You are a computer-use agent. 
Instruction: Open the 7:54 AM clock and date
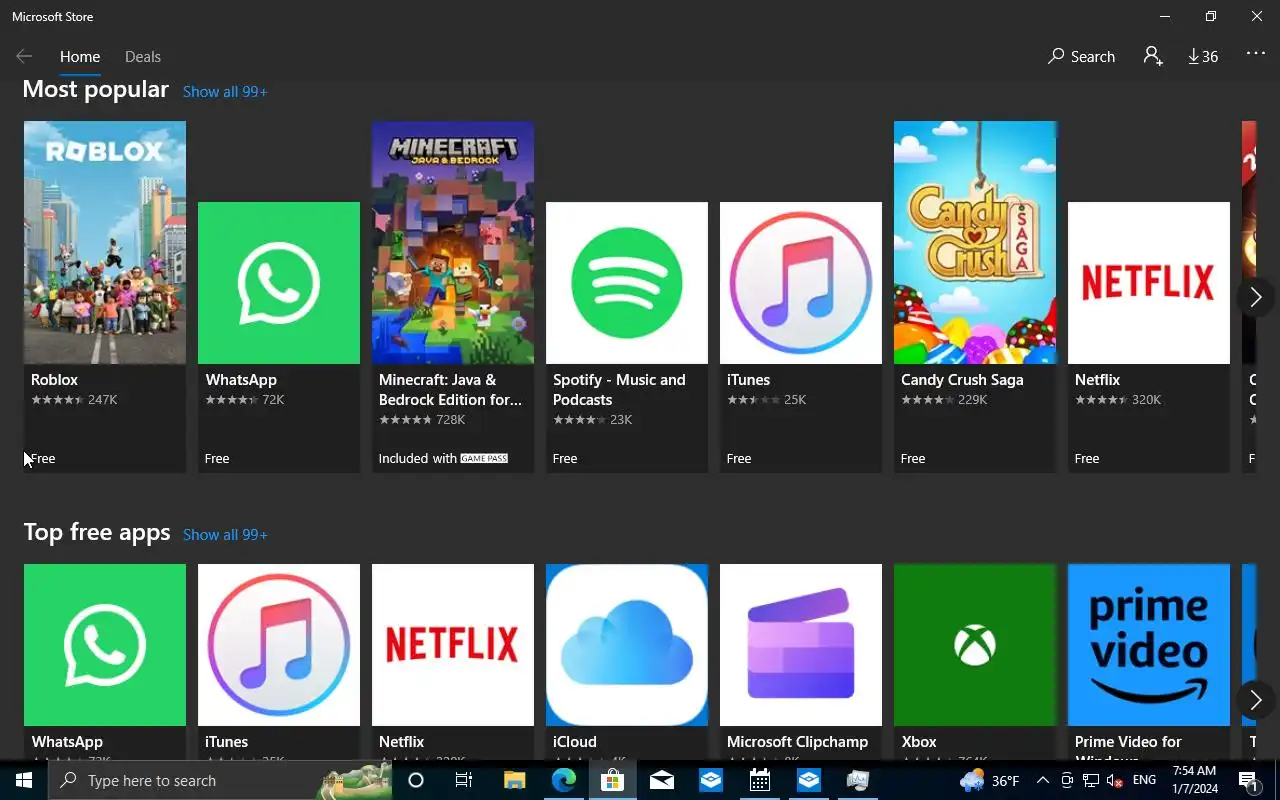(1194, 780)
